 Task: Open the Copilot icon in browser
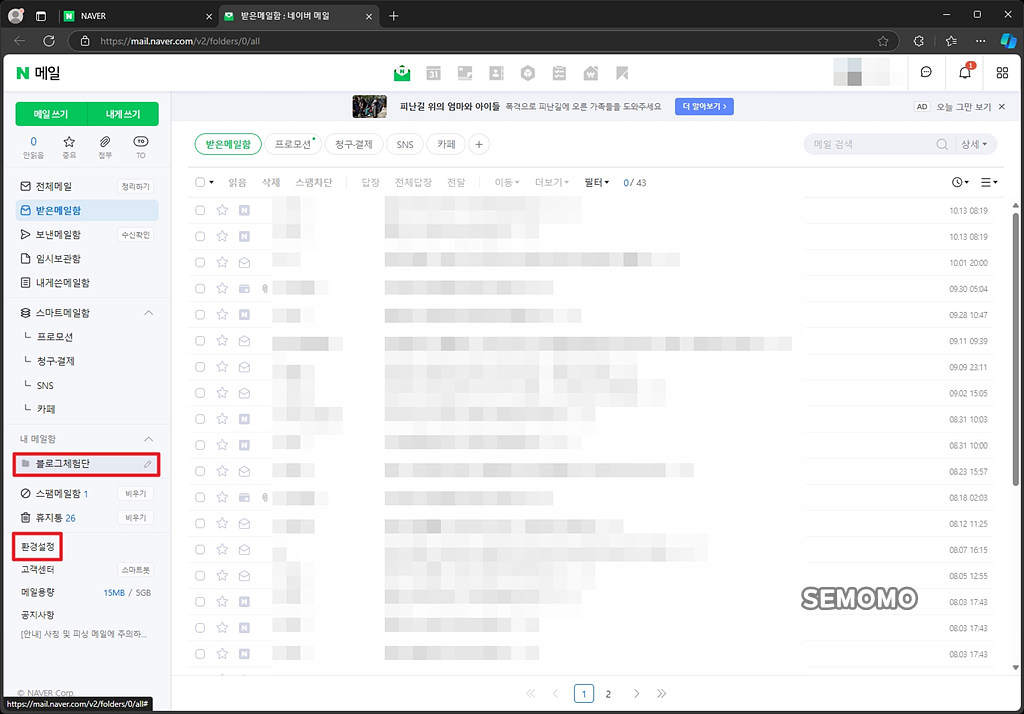coord(1008,41)
